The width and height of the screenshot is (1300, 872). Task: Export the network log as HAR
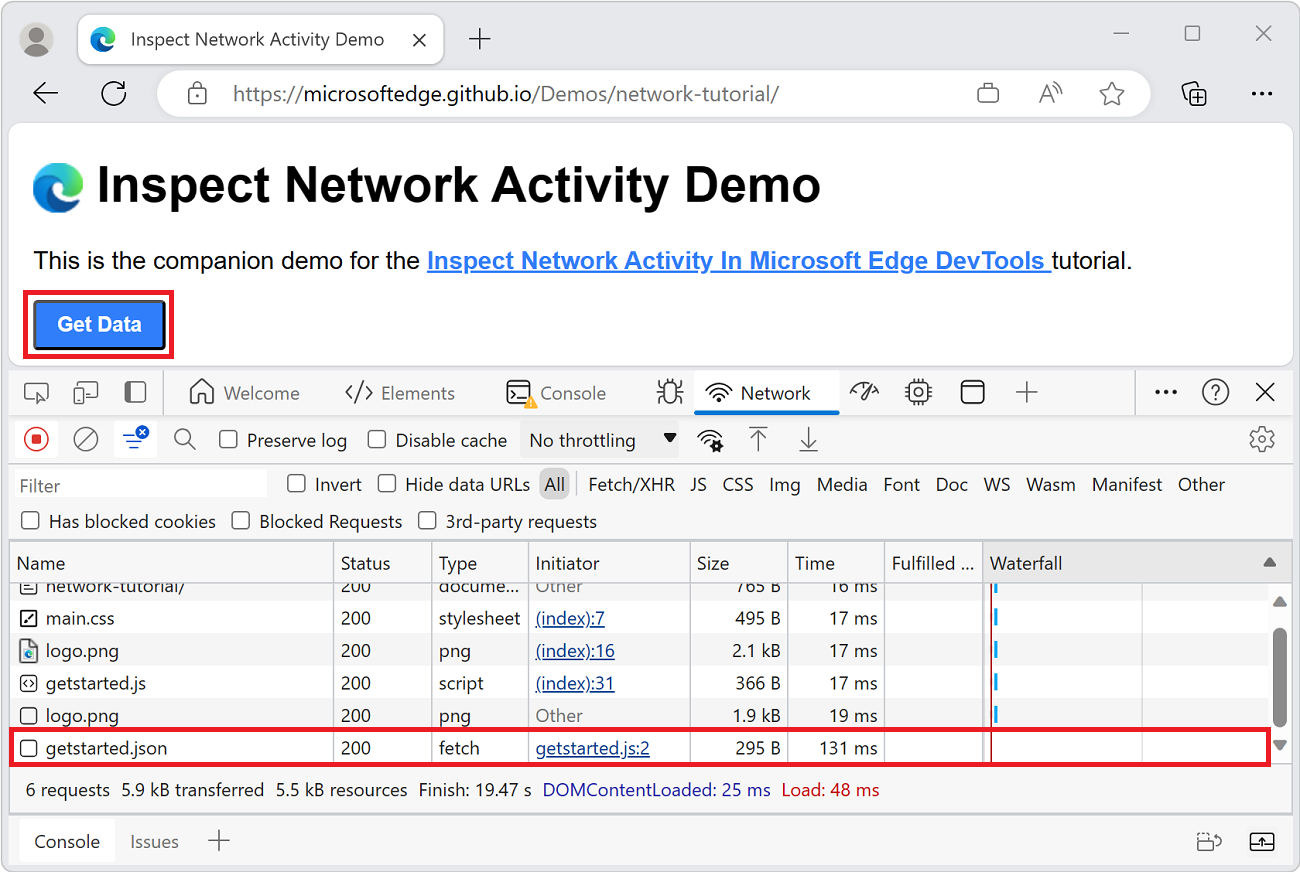(808, 439)
